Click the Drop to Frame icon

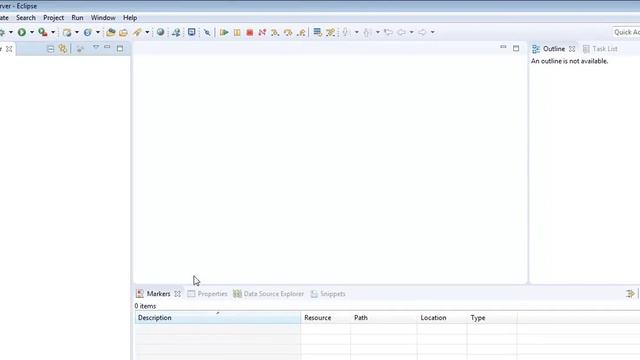[317, 32]
